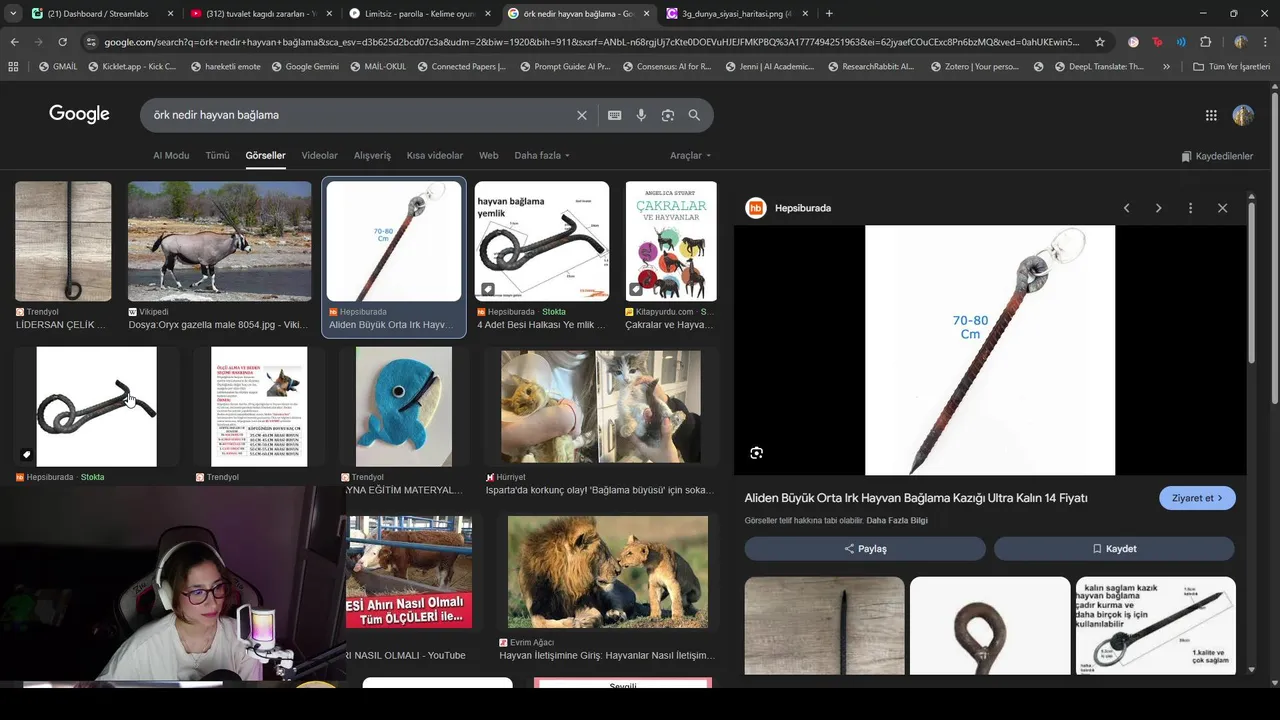Open the Daha Fazla Bilgi link

[x=897, y=521]
